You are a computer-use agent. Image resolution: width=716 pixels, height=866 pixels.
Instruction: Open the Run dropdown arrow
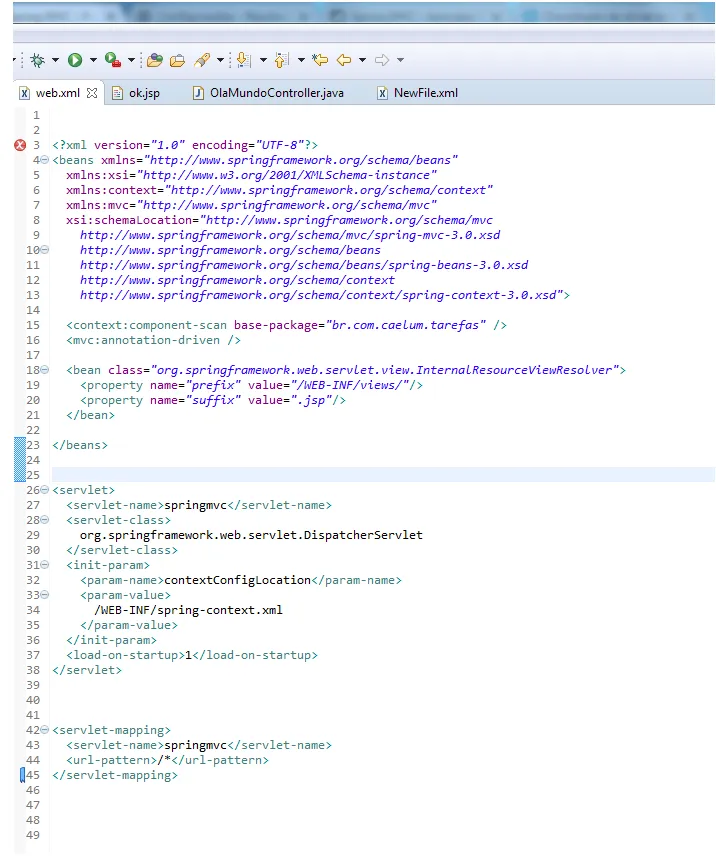point(93,60)
